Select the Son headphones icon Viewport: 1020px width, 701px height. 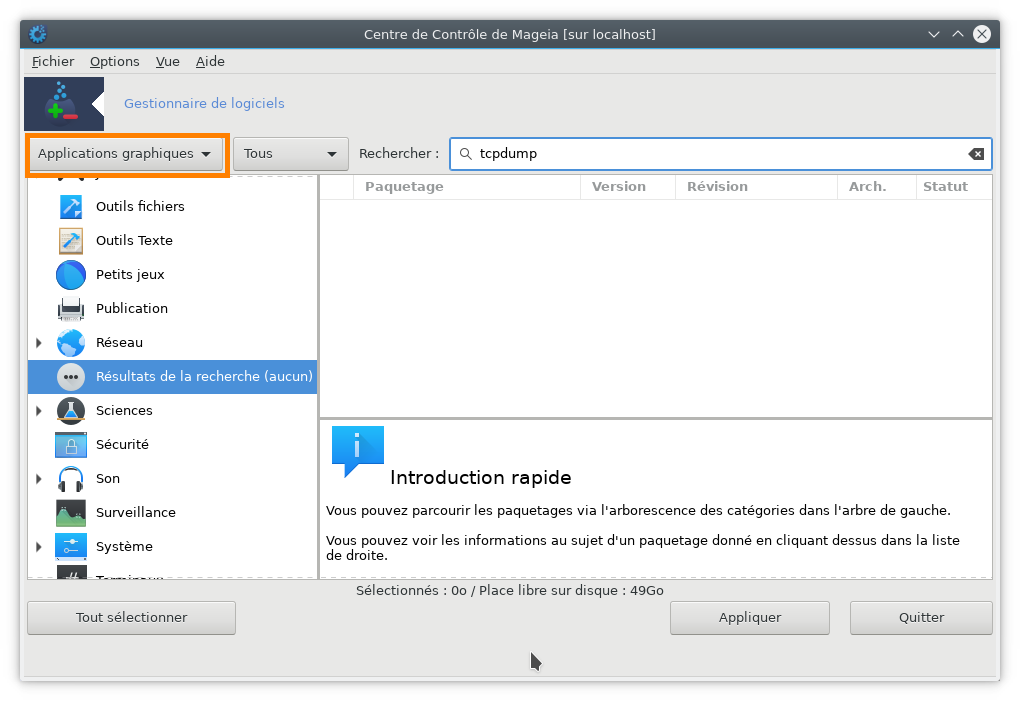pos(70,479)
